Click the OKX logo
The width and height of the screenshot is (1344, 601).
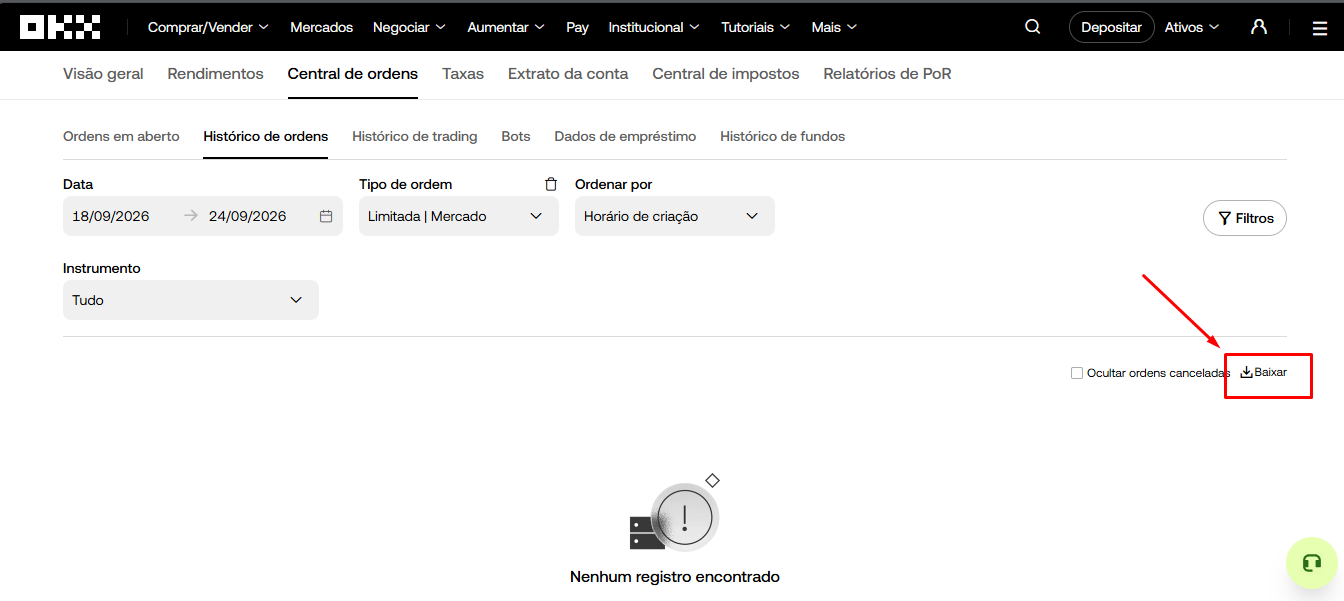tap(60, 27)
